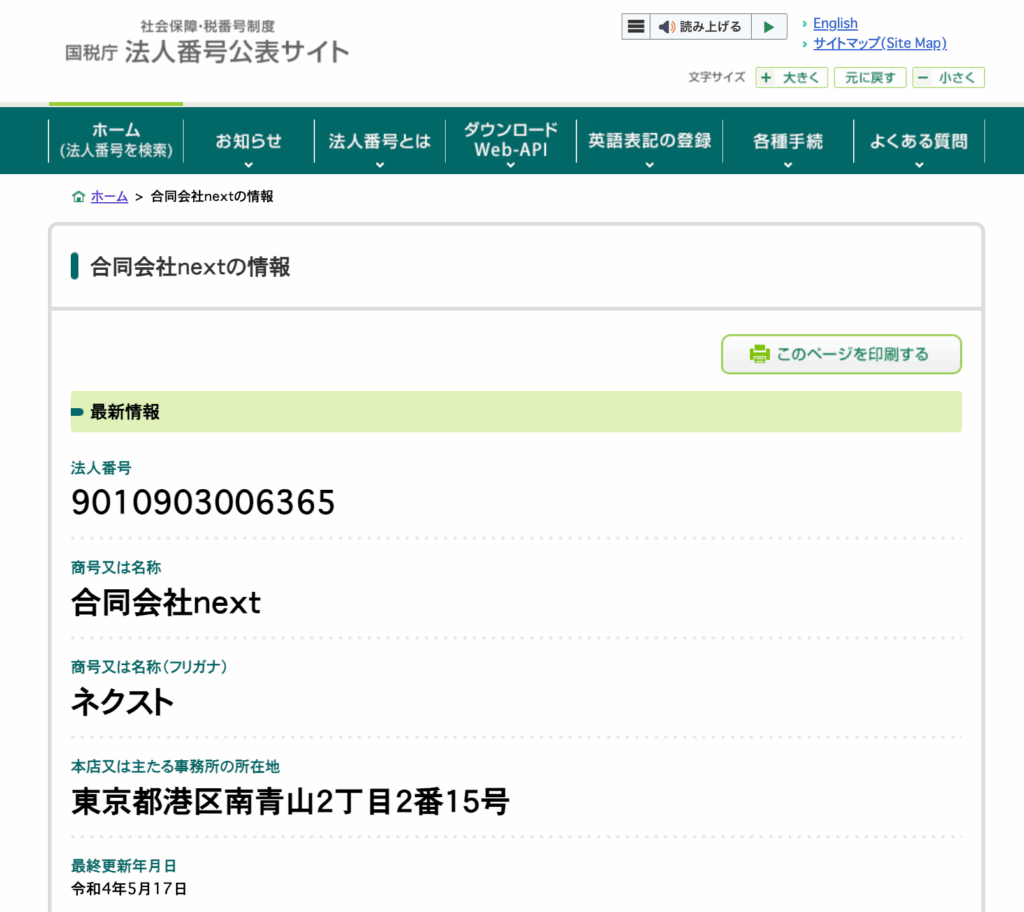Viewport: 1024px width, 912px height.
Task: Expand chevron under 各種手続
Action: coord(788,165)
